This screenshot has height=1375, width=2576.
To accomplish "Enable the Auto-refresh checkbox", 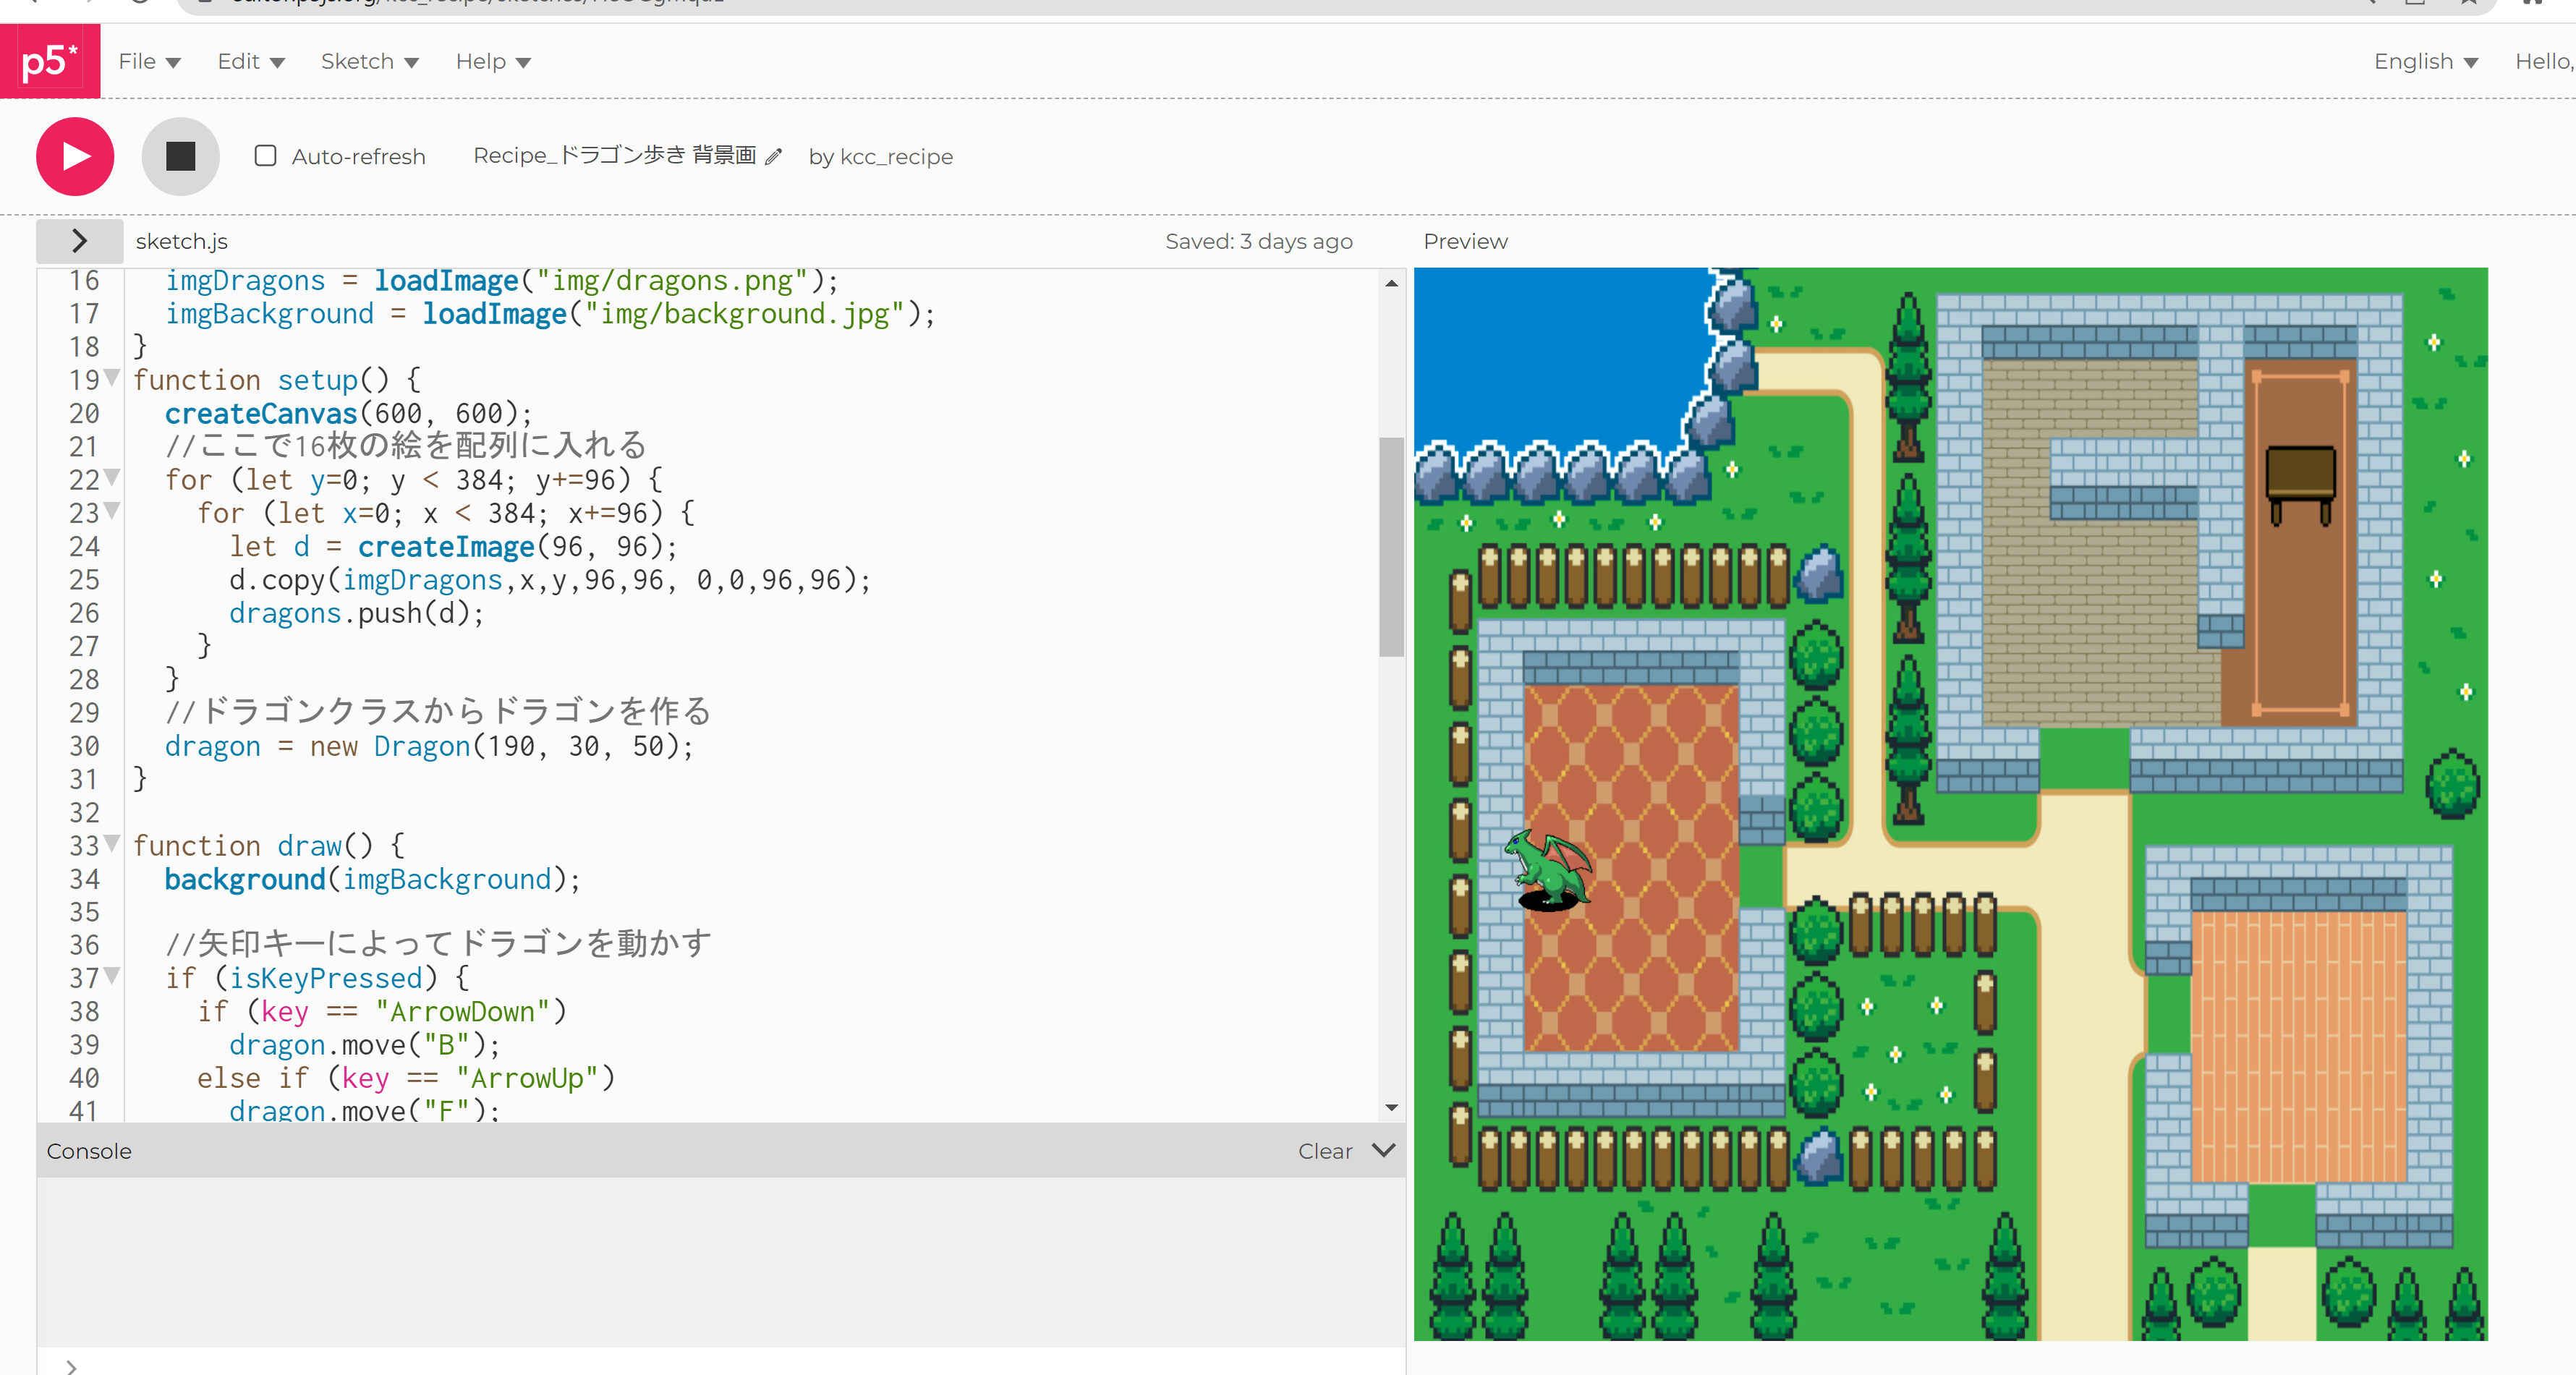I will (x=265, y=156).
